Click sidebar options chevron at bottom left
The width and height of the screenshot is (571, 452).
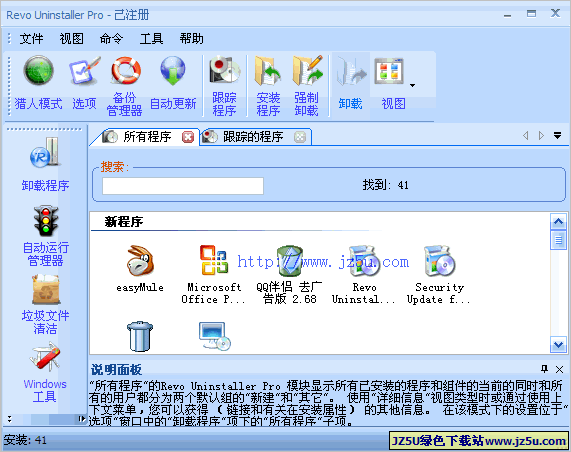(x=9, y=419)
